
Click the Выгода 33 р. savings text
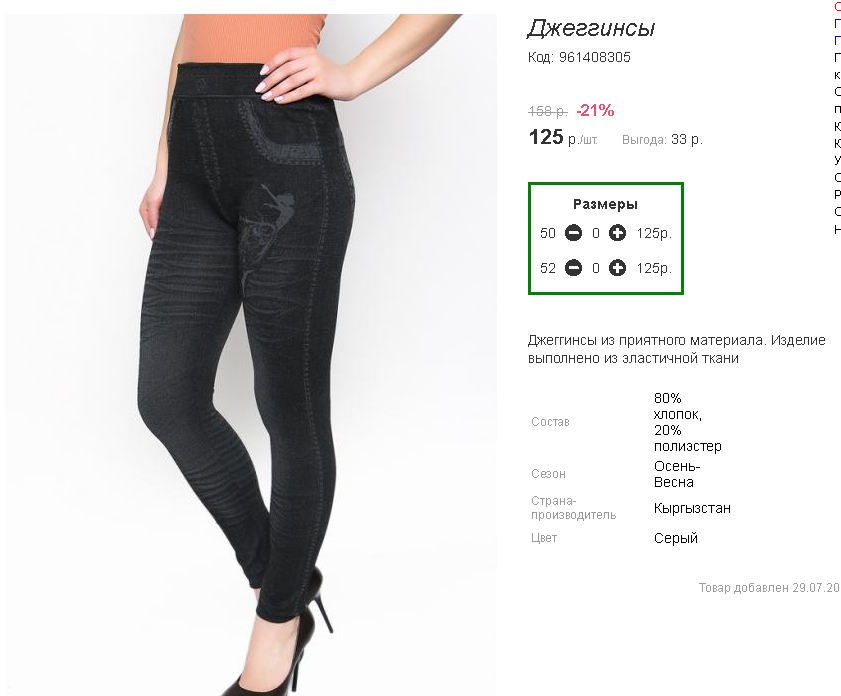tap(662, 139)
